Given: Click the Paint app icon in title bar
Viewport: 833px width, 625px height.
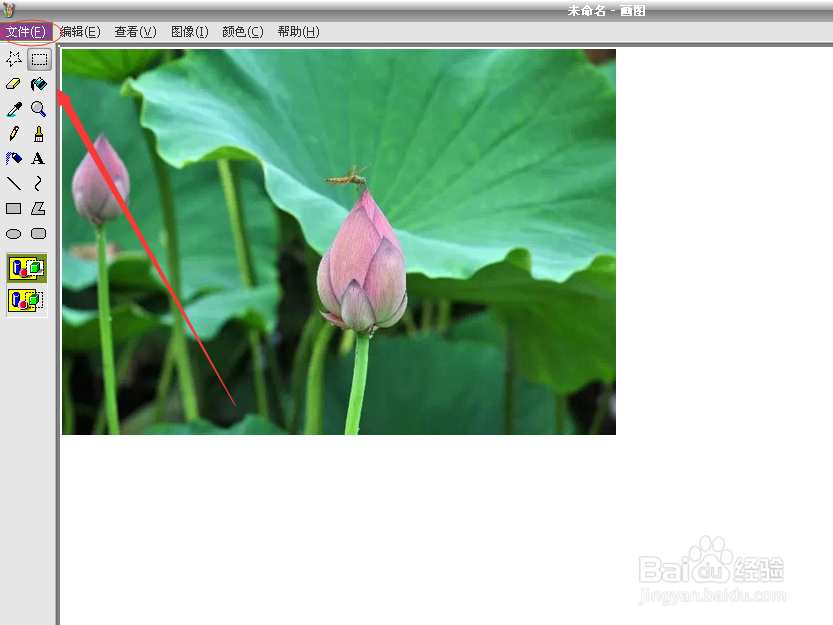Looking at the screenshot, I should (8, 9).
